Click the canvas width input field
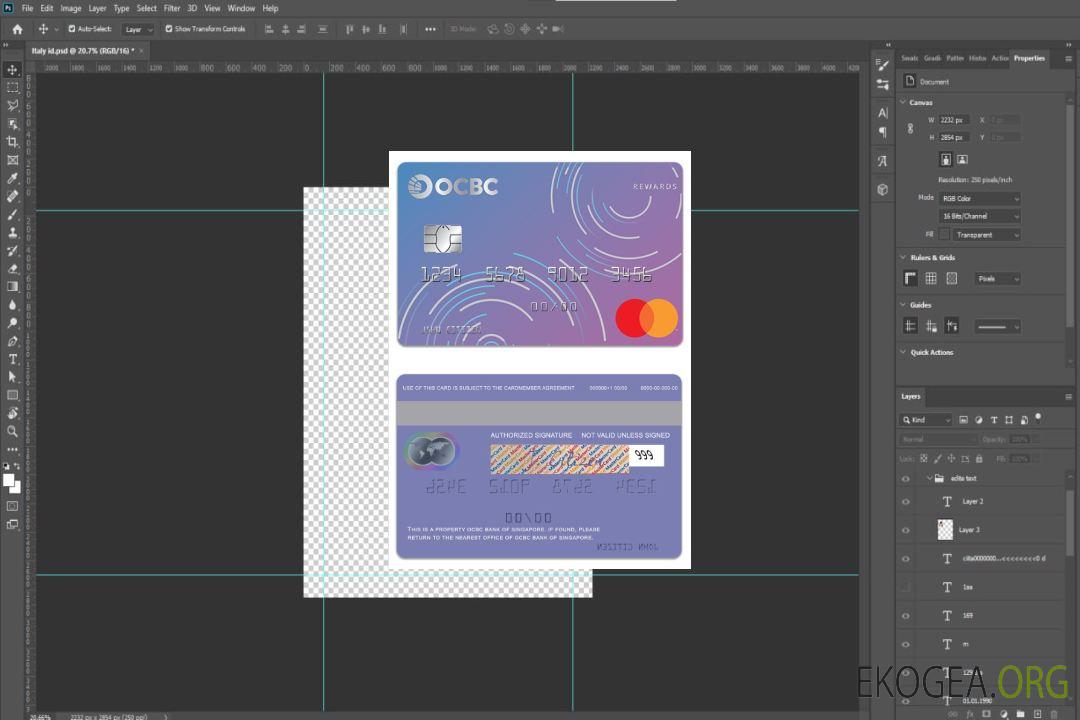1080x720 pixels. 953,120
